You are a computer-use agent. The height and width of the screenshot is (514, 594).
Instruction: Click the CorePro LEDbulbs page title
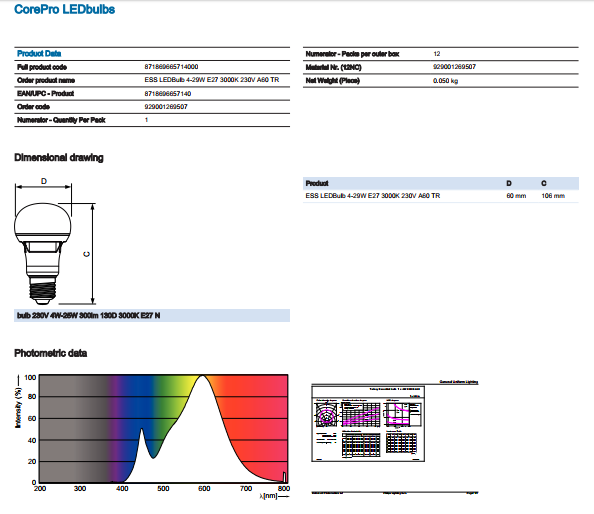(64, 9)
